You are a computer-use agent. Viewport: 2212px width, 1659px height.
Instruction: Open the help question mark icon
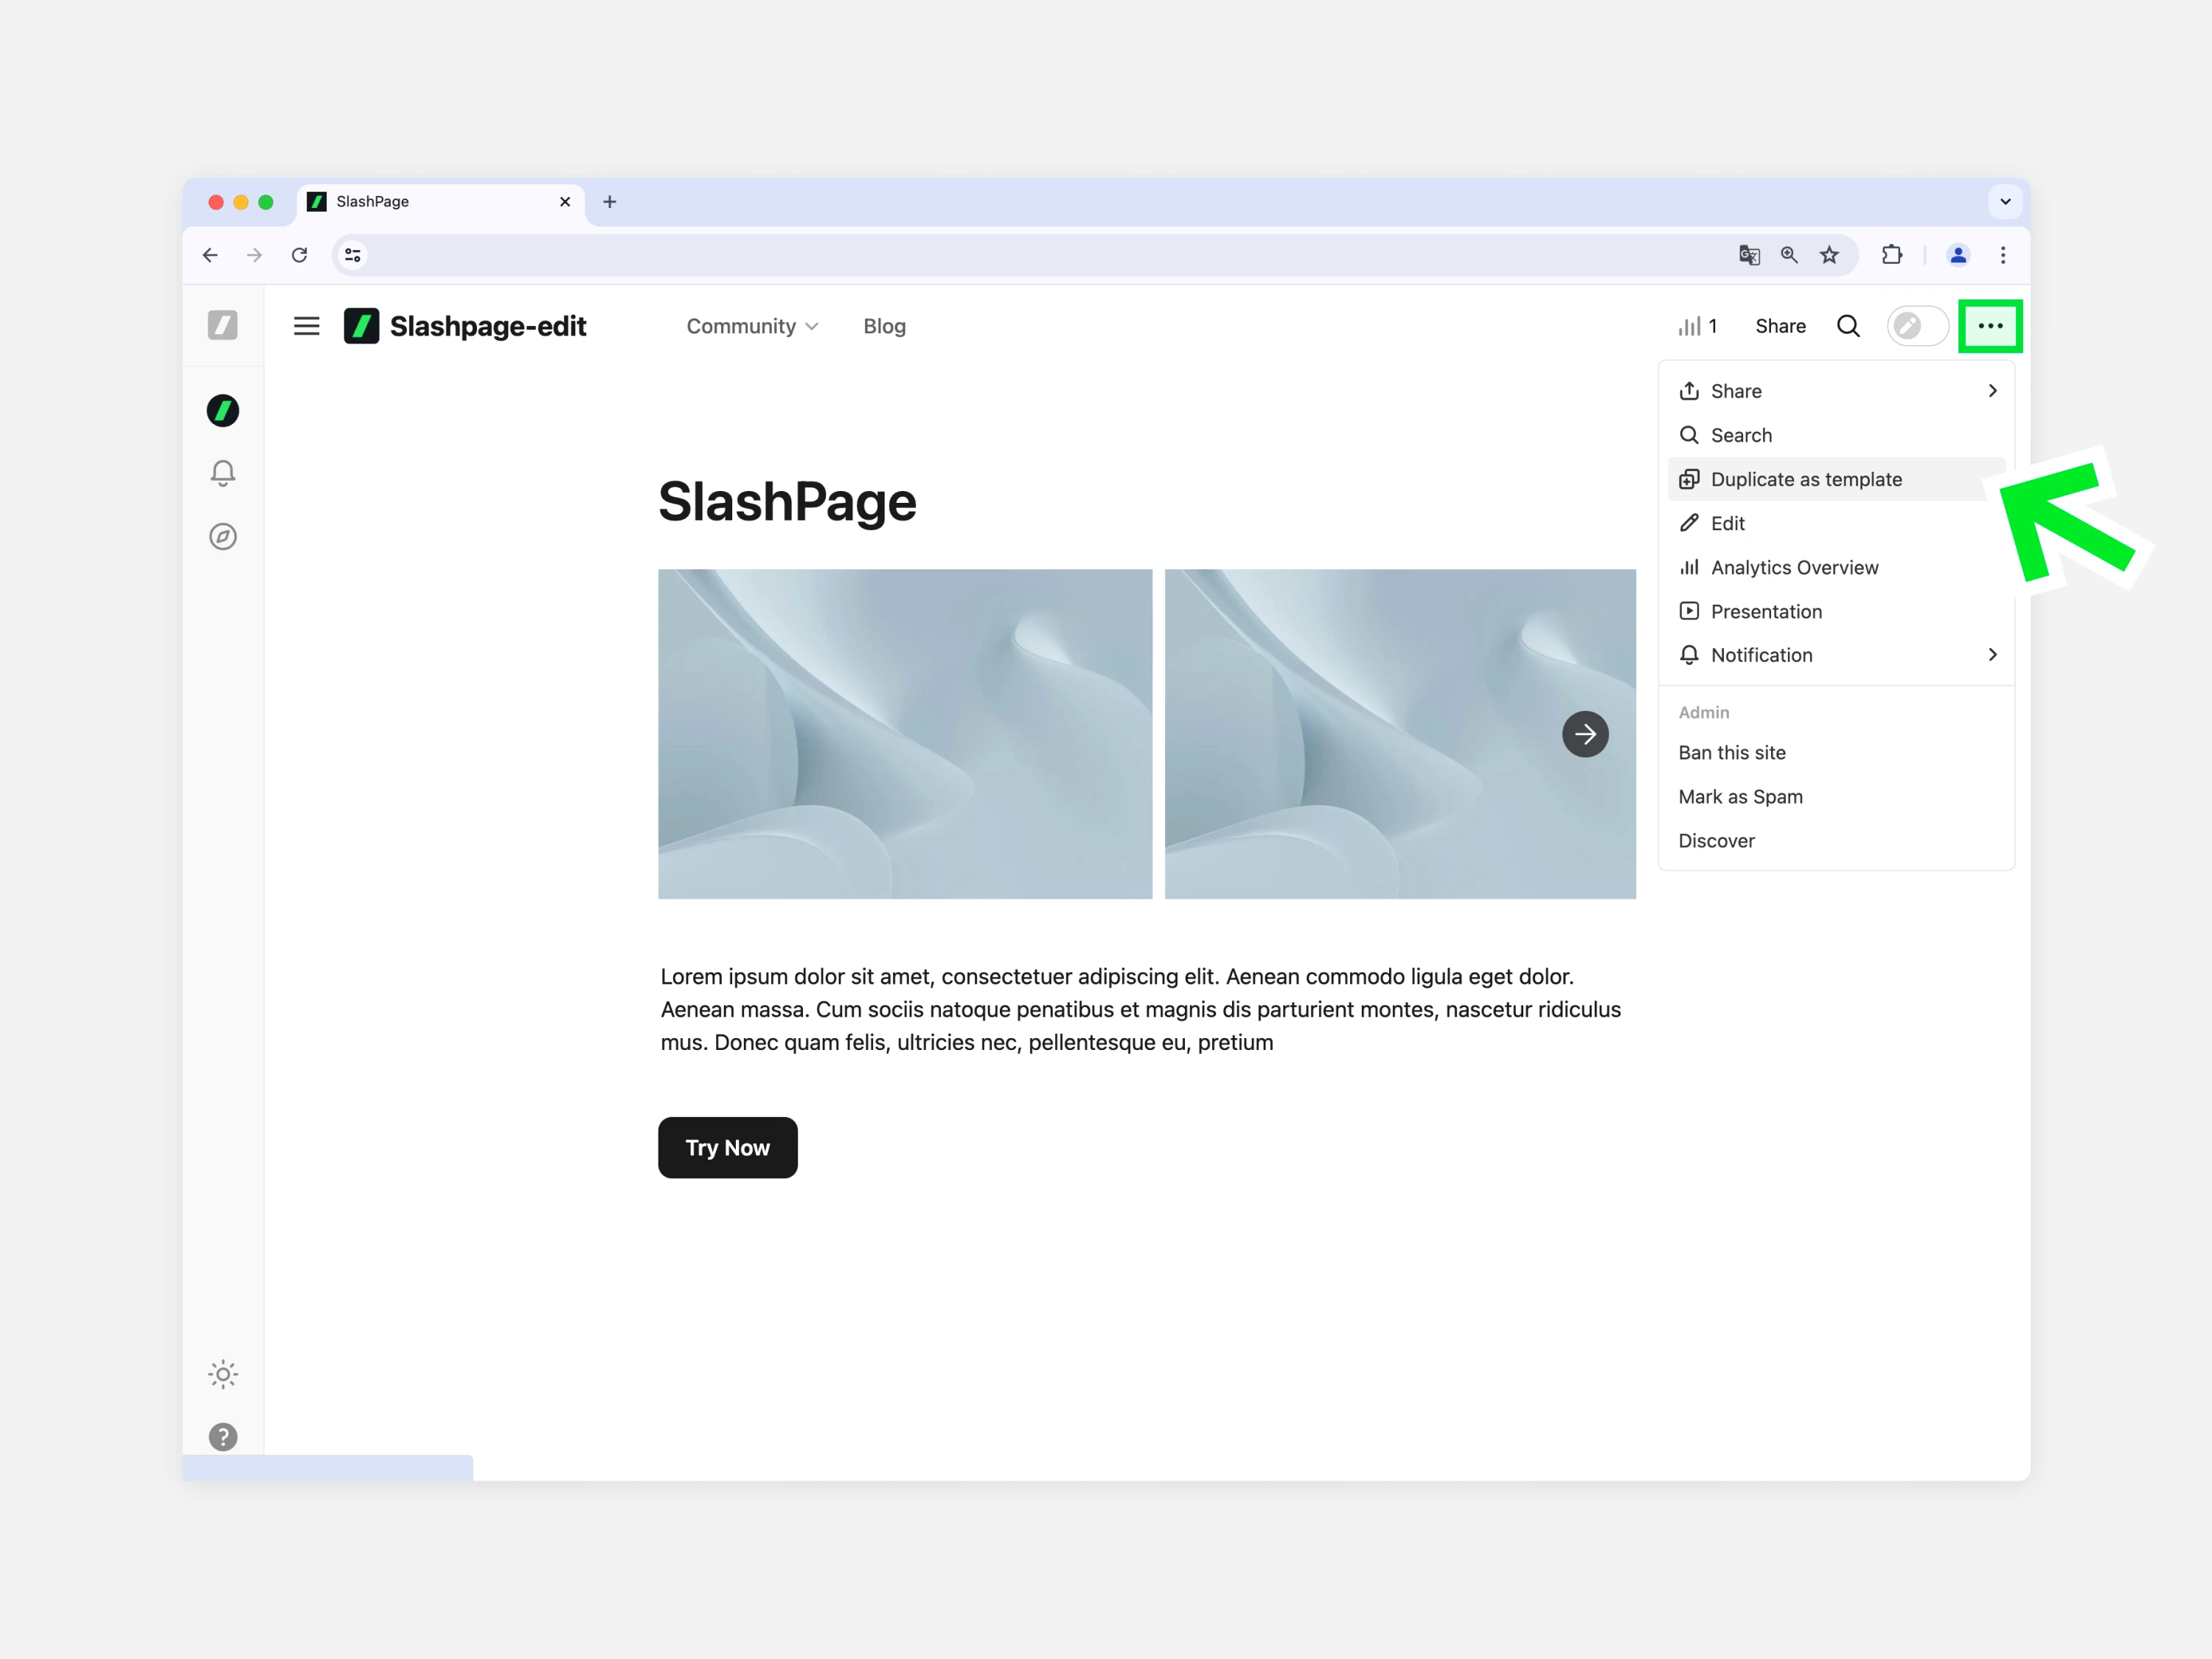(223, 1437)
